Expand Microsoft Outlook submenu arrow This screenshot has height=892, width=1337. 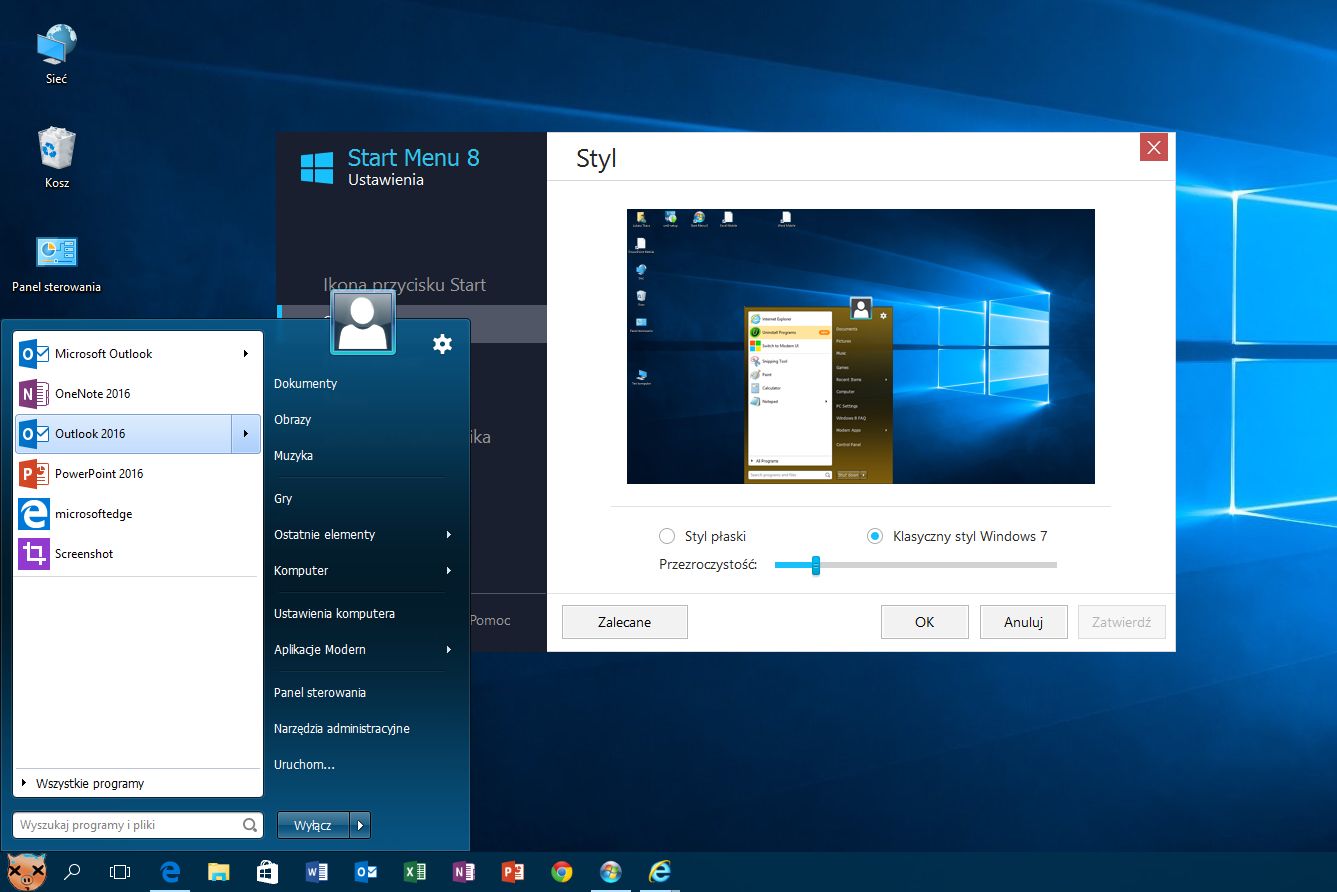pyautogui.click(x=246, y=353)
